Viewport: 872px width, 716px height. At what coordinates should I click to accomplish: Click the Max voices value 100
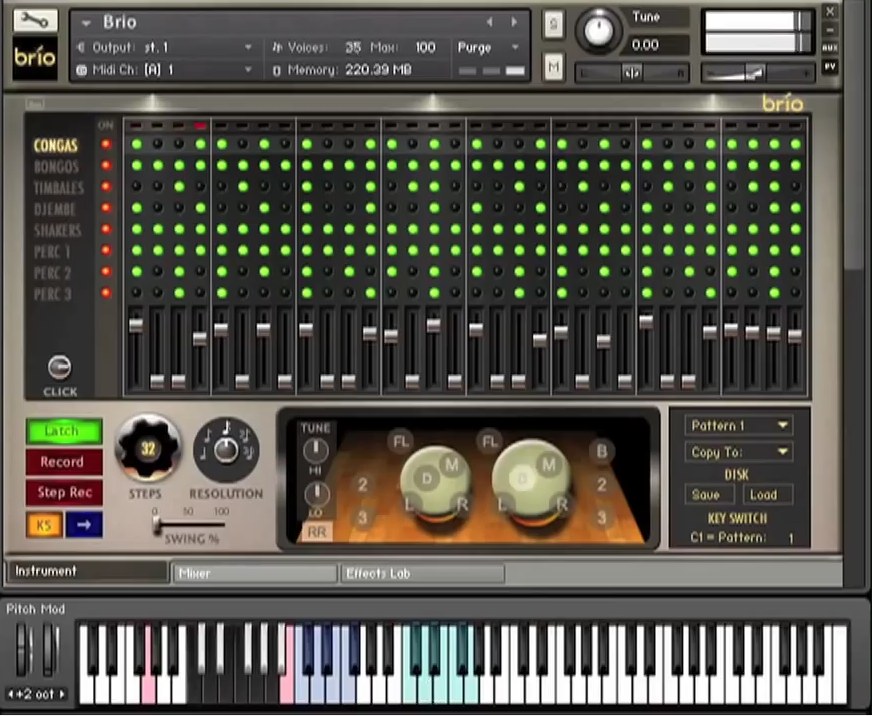[x=425, y=48]
